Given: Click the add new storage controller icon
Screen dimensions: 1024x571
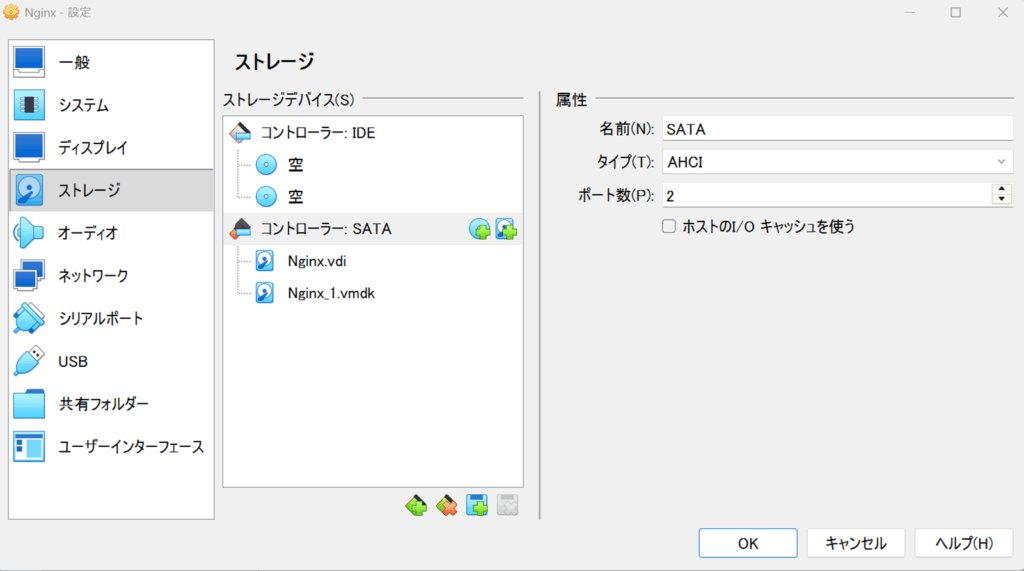Looking at the screenshot, I should pyautogui.click(x=416, y=506).
